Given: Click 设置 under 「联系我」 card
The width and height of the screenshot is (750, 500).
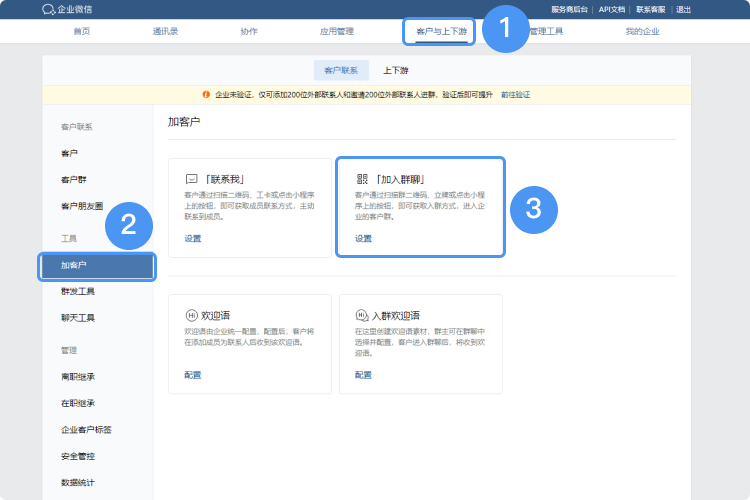Looking at the screenshot, I should [193, 238].
